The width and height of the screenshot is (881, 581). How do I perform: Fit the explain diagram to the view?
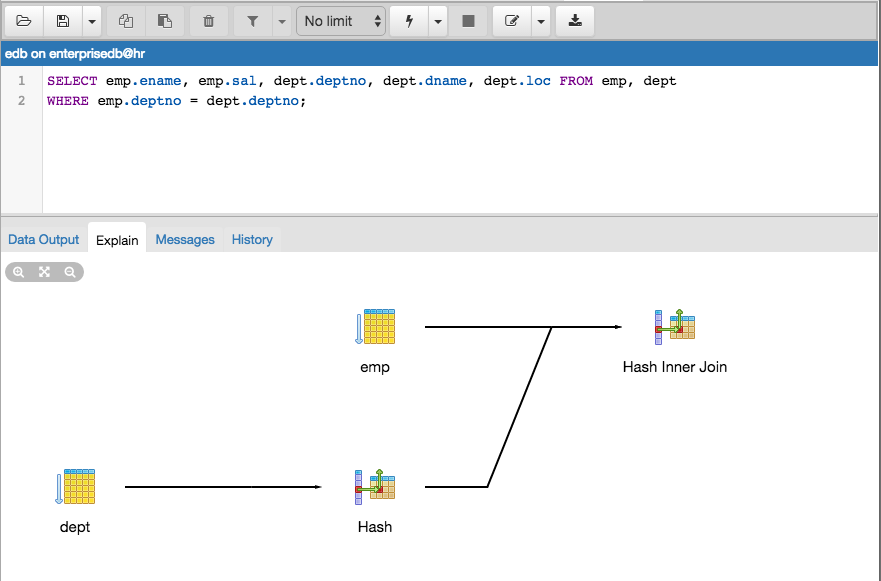44,272
